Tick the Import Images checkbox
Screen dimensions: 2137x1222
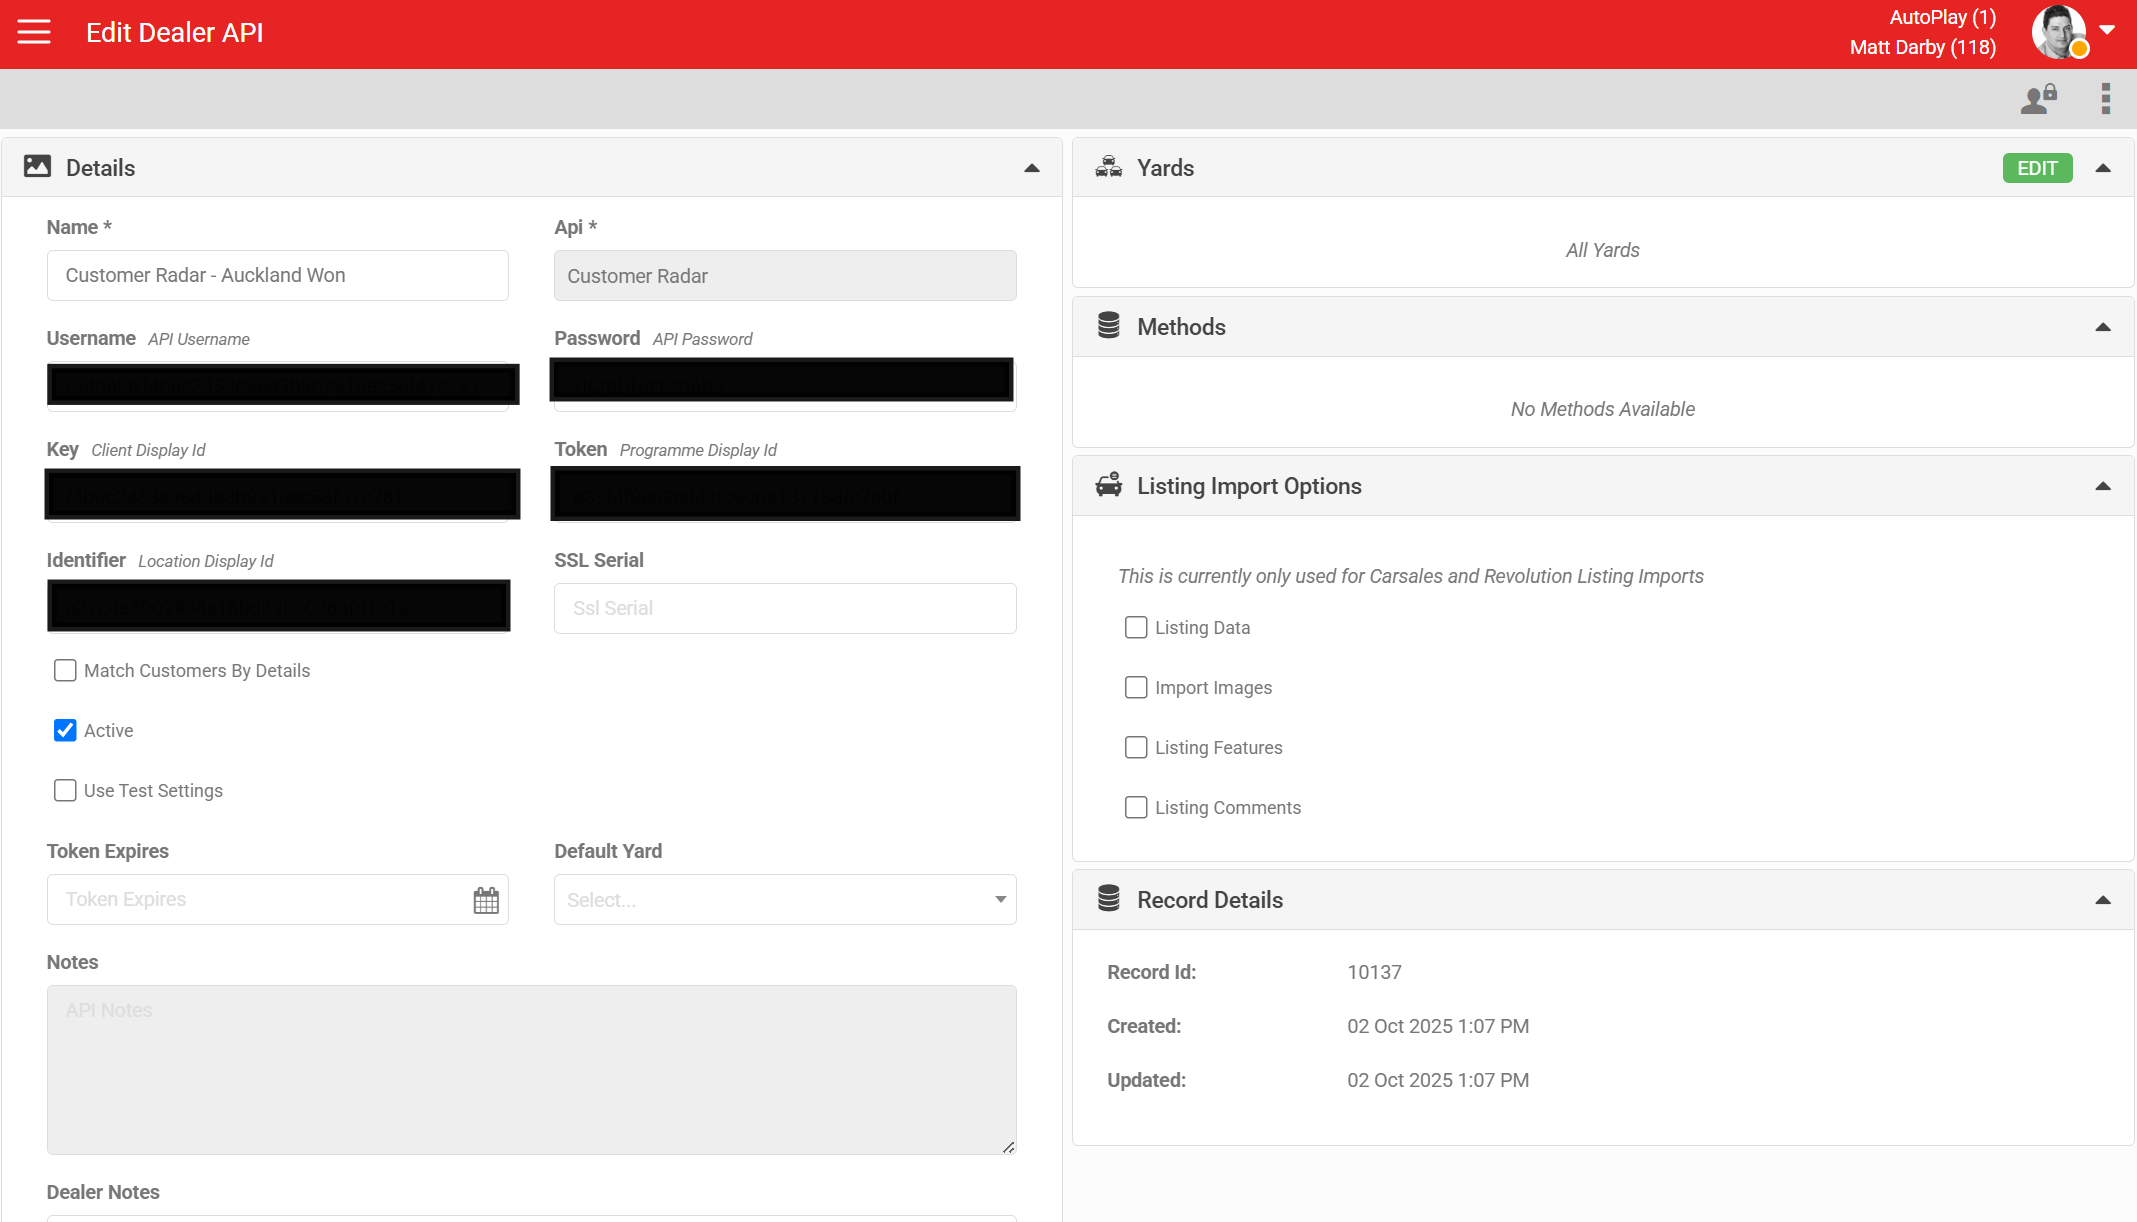(1136, 687)
